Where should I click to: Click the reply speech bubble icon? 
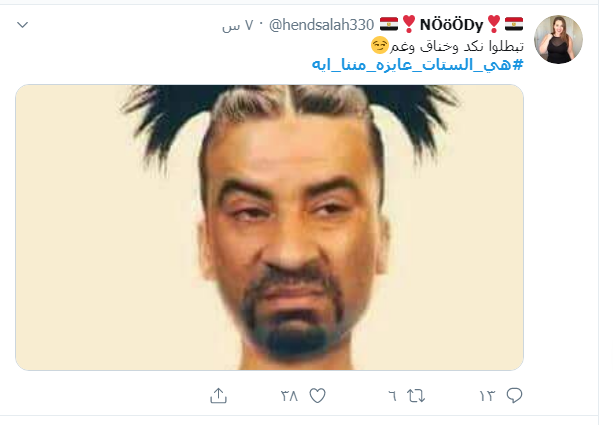pyautogui.click(x=514, y=395)
